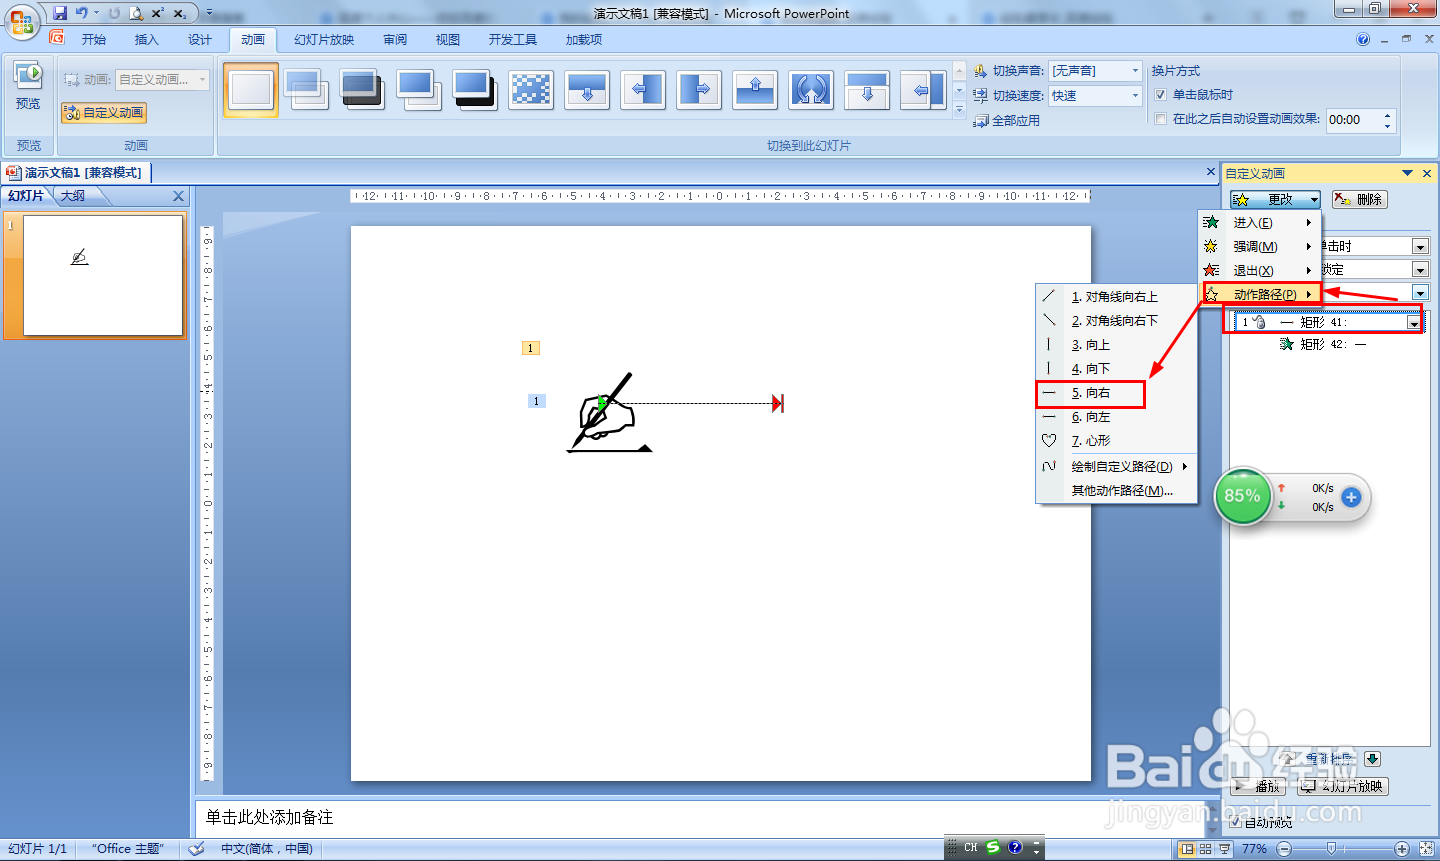Click the spell check status bar icon
The height and width of the screenshot is (861, 1440).
(197, 849)
